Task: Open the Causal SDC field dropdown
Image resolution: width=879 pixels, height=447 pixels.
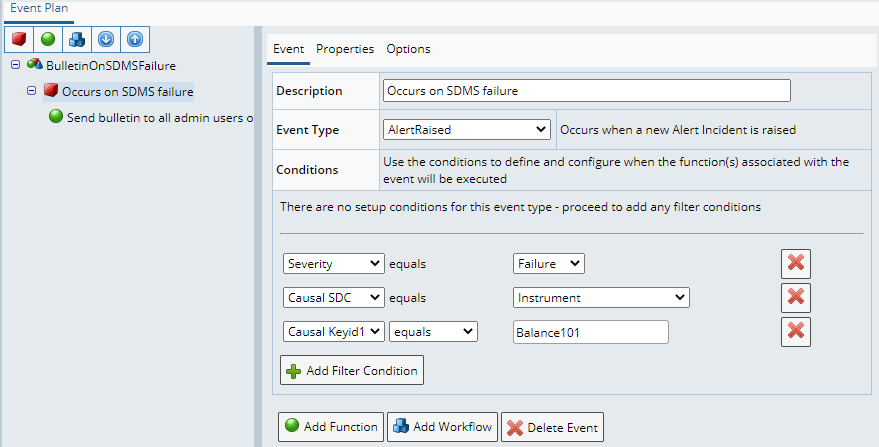Action: pos(334,298)
